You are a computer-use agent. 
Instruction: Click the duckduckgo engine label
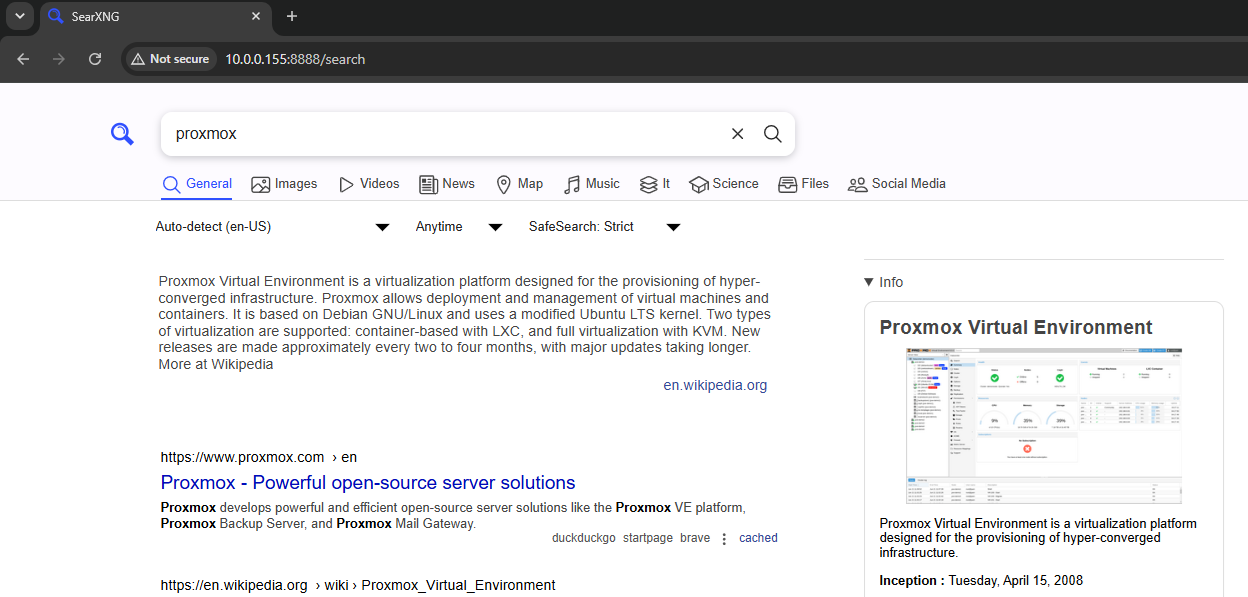click(x=583, y=538)
